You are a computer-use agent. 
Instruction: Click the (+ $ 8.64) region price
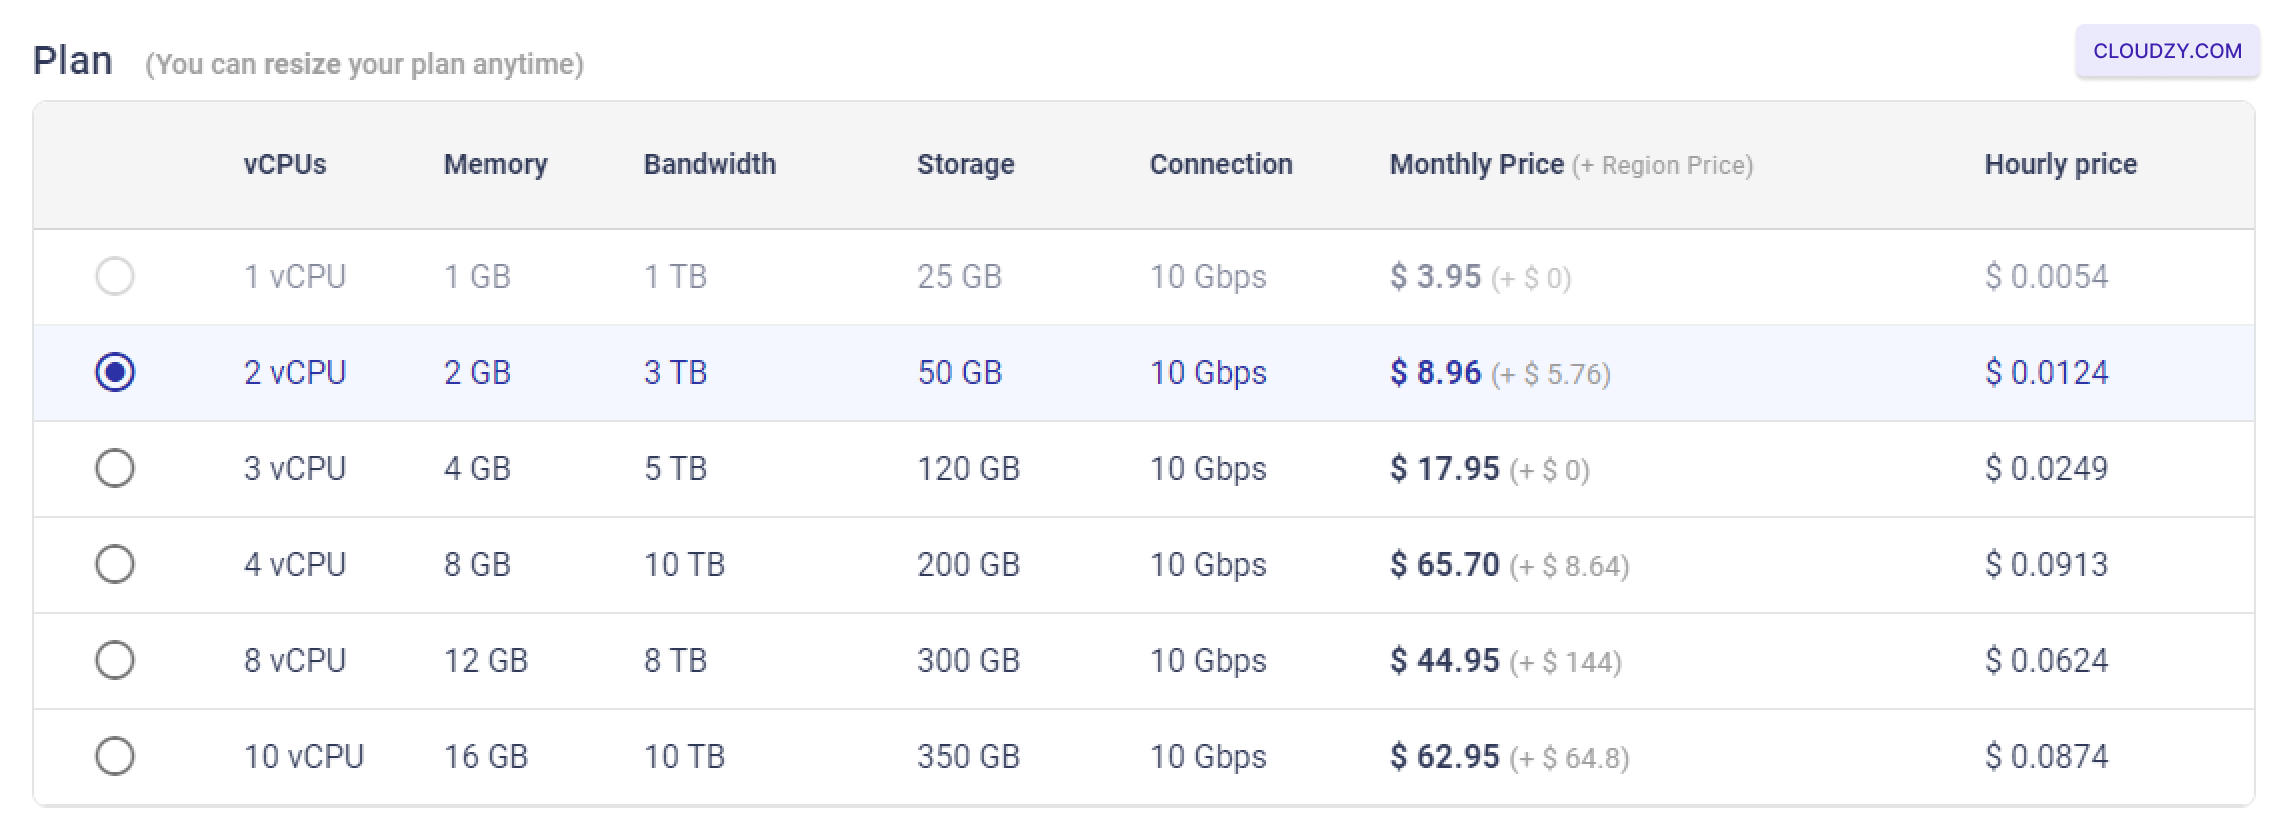click(x=1570, y=566)
